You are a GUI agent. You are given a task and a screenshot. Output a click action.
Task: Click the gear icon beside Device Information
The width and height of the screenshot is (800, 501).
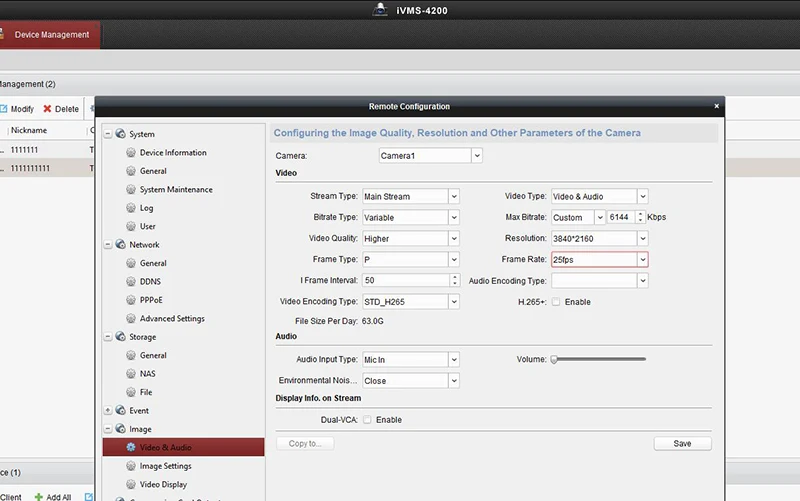(131, 152)
